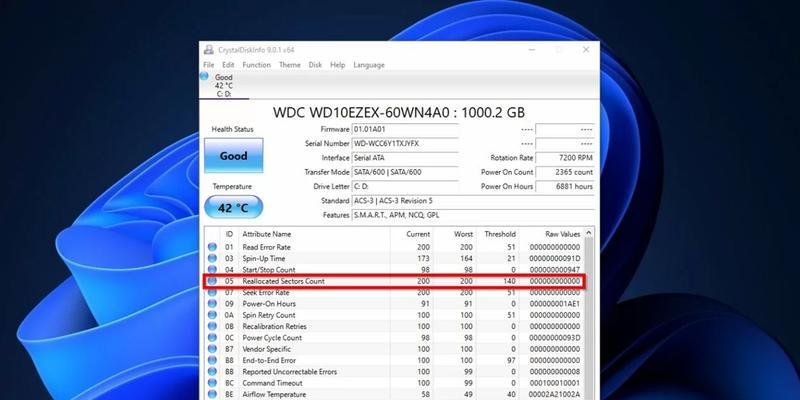Click the status orb for Start/Stop Count
Image resolution: width=800 pixels, height=400 pixels.
tap(212, 270)
